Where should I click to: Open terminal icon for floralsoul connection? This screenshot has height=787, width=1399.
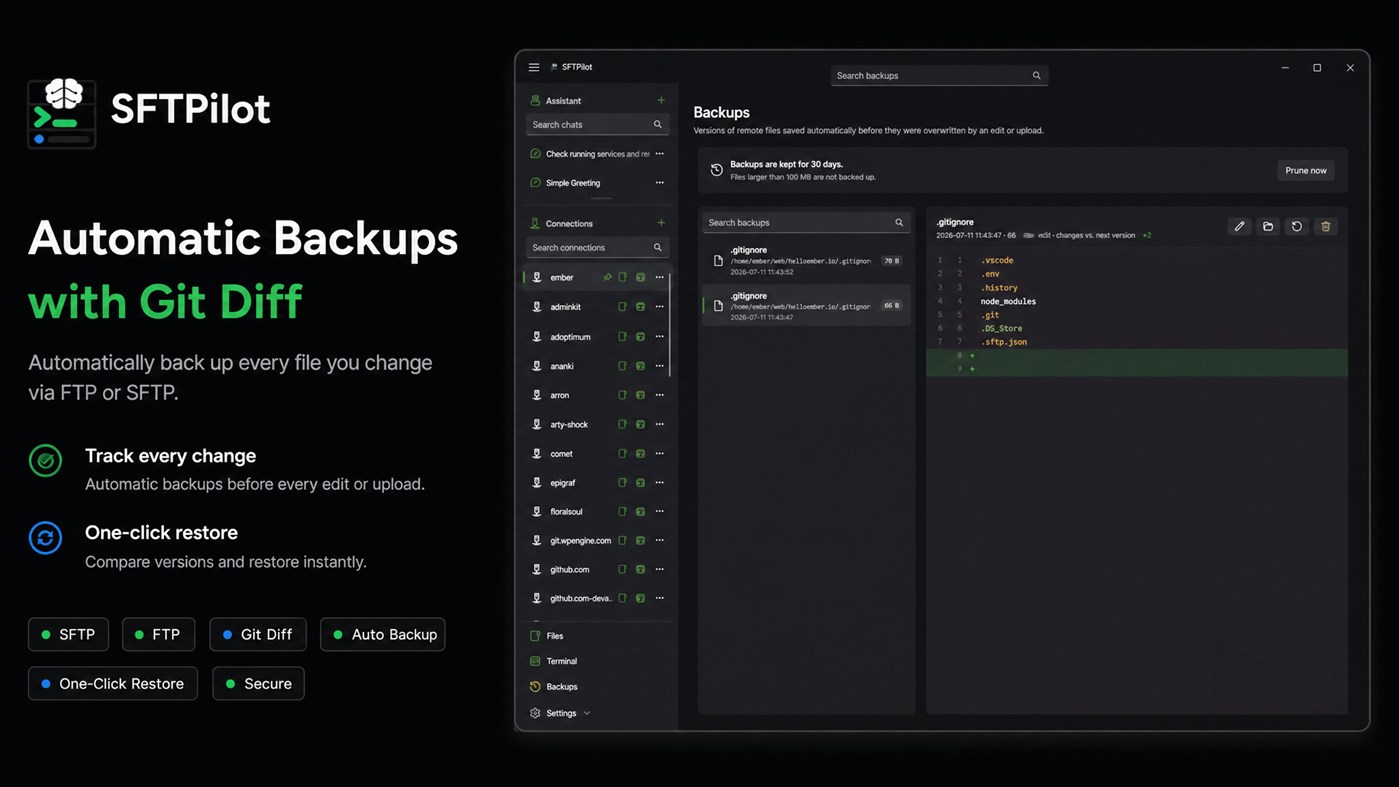[x=640, y=511]
